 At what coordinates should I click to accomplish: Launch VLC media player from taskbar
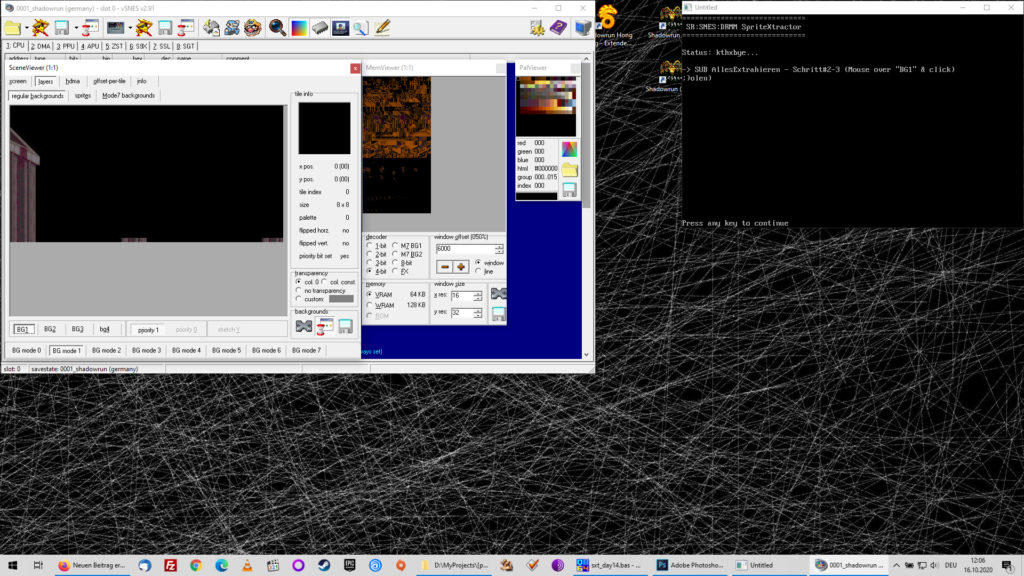pyautogui.click(x=247, y=566)
